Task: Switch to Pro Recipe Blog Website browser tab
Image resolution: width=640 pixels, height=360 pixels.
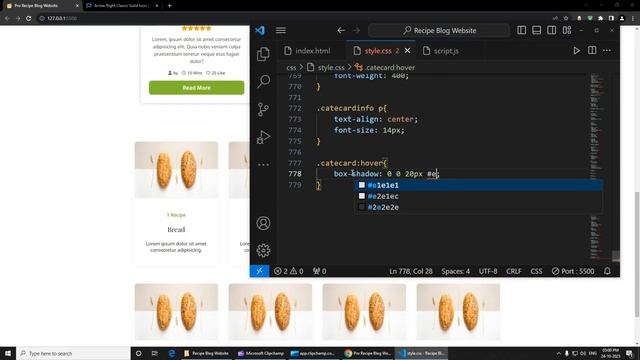Action: point(41,6)
